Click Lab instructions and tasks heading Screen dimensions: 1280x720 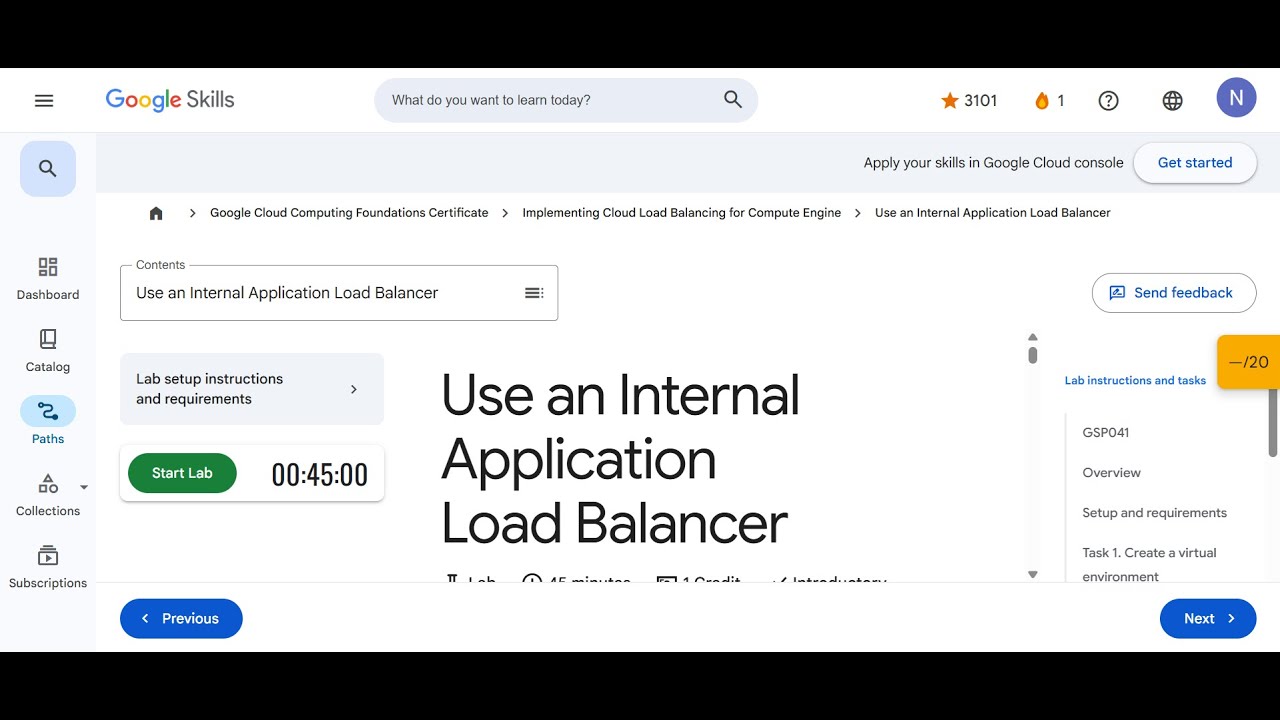pyautogui.click(x=1135, y=381)
